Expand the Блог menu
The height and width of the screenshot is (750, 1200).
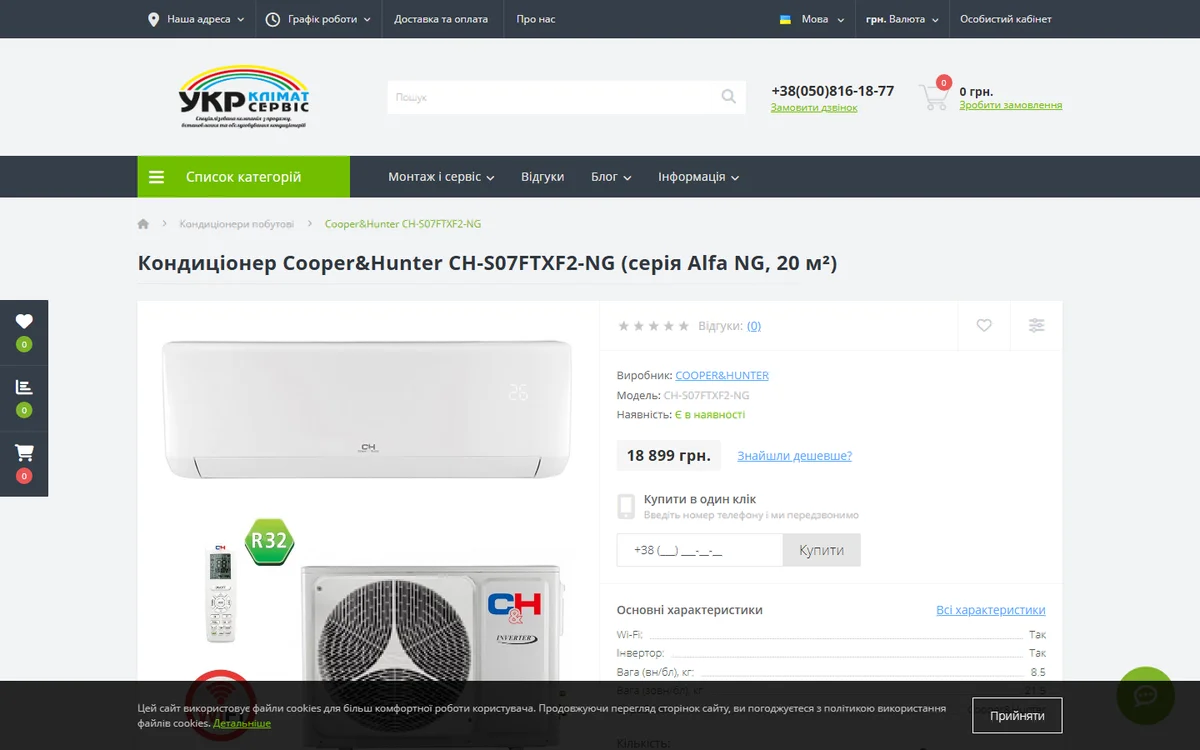click(x=611, y=177)
